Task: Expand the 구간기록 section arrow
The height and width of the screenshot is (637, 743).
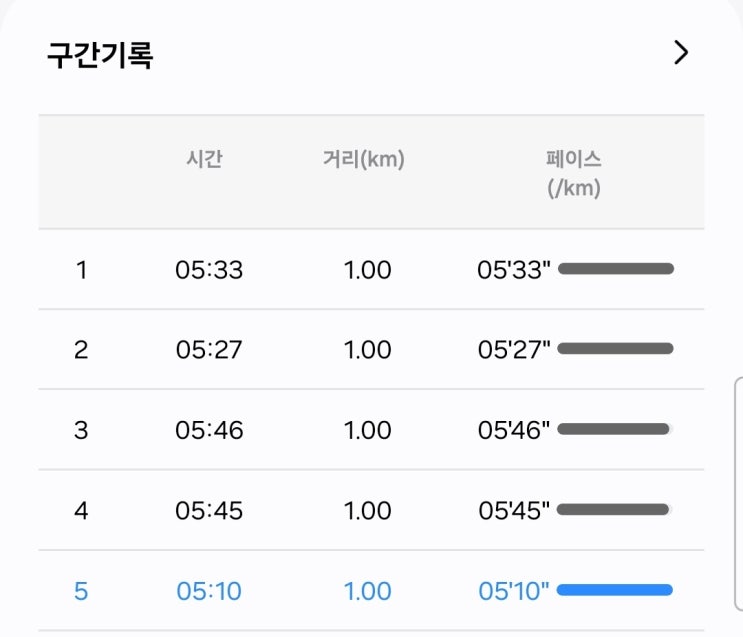Action: pos(681,53)
